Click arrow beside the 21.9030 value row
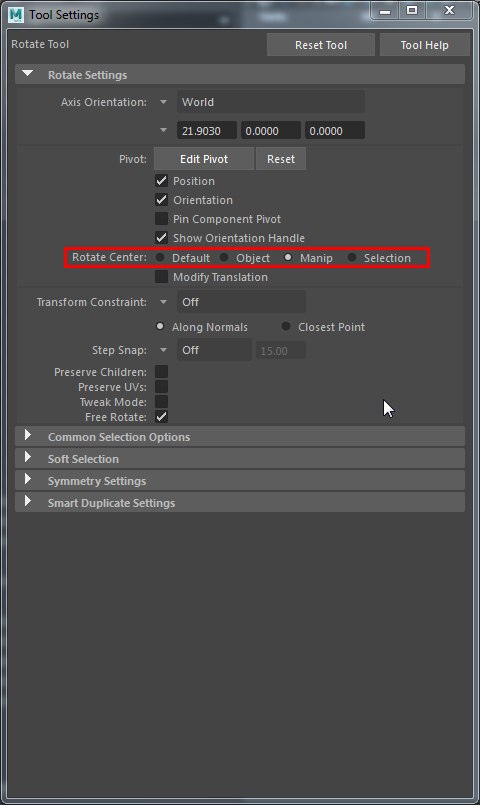The width and height of the screenshot is (480, 805). (x=163, y=130)
